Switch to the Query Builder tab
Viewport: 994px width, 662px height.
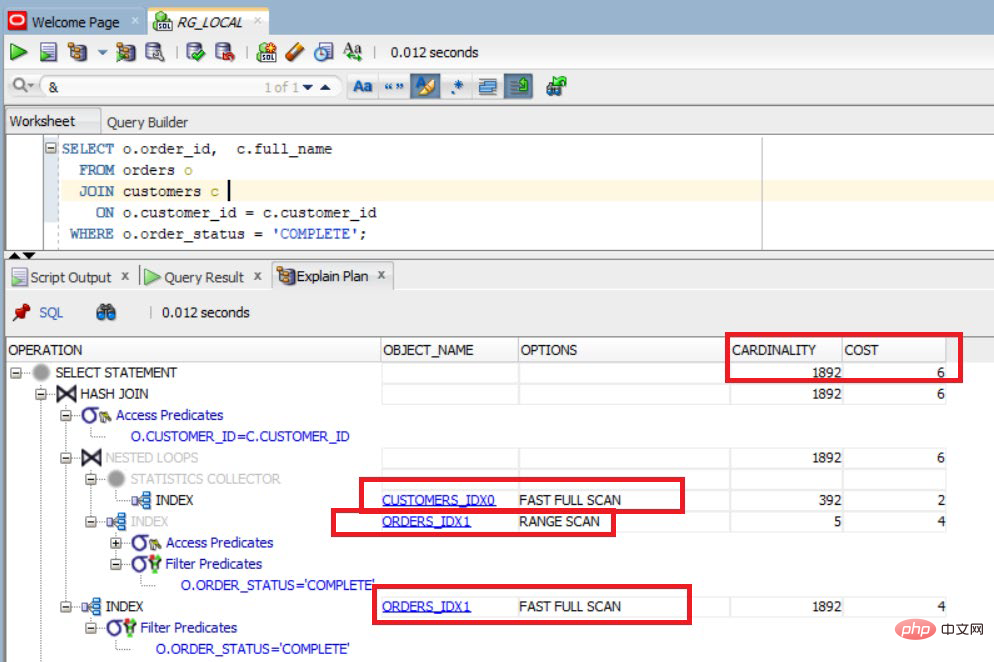[147, 122]
